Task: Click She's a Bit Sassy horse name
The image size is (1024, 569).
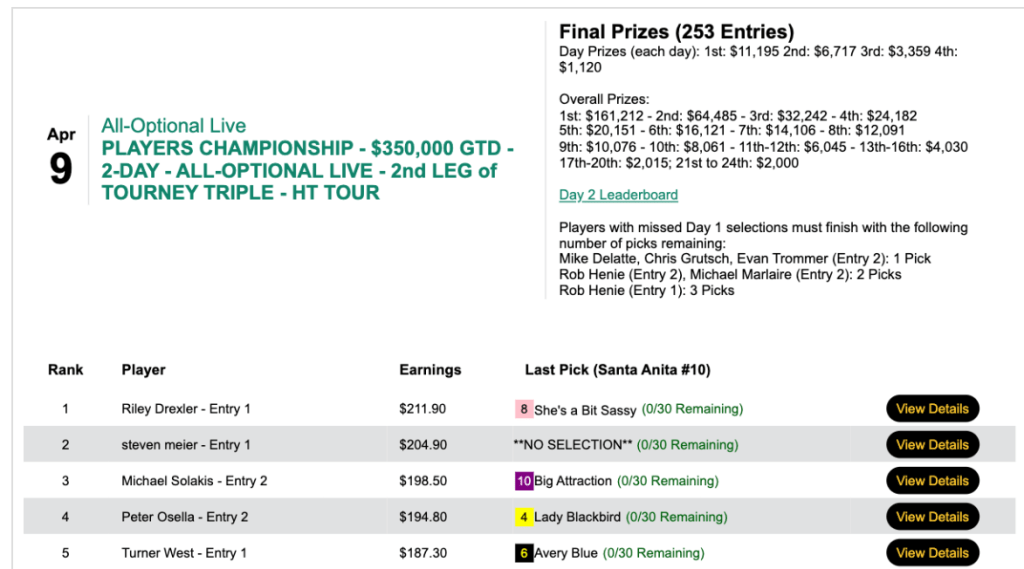Action: (585, 409)
